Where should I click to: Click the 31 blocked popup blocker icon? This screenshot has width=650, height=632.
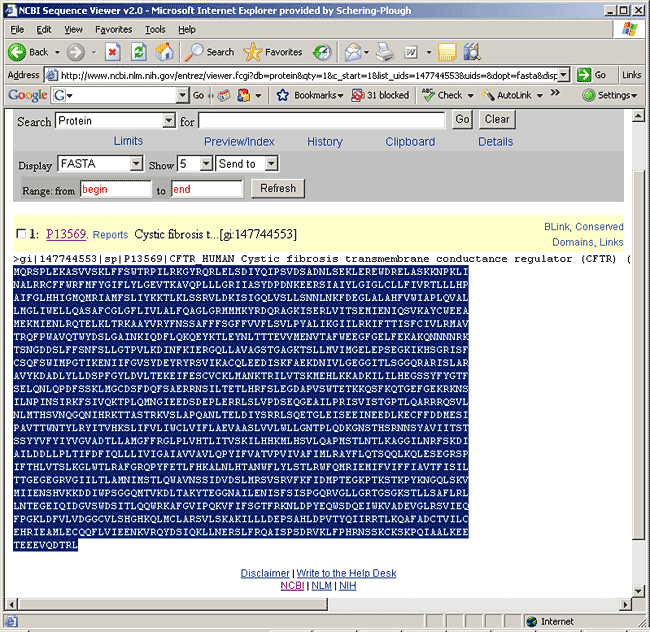357,95
